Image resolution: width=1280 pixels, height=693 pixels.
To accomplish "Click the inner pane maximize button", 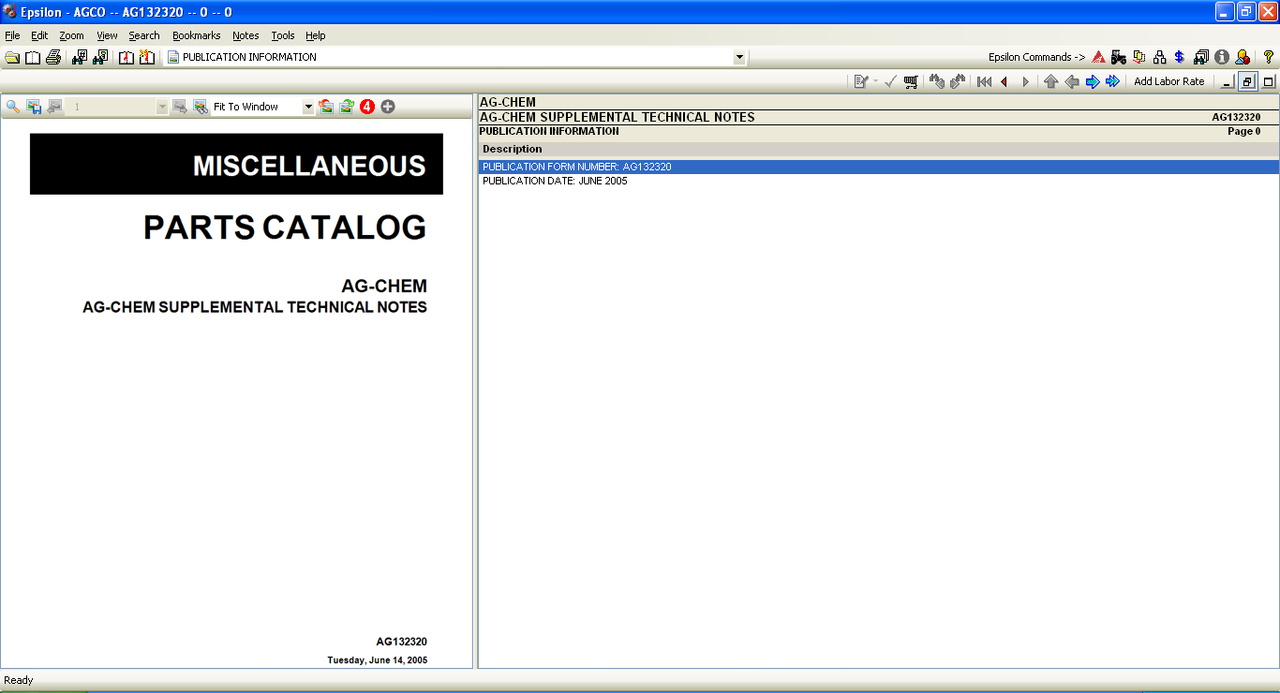I will pos(1269,82).
